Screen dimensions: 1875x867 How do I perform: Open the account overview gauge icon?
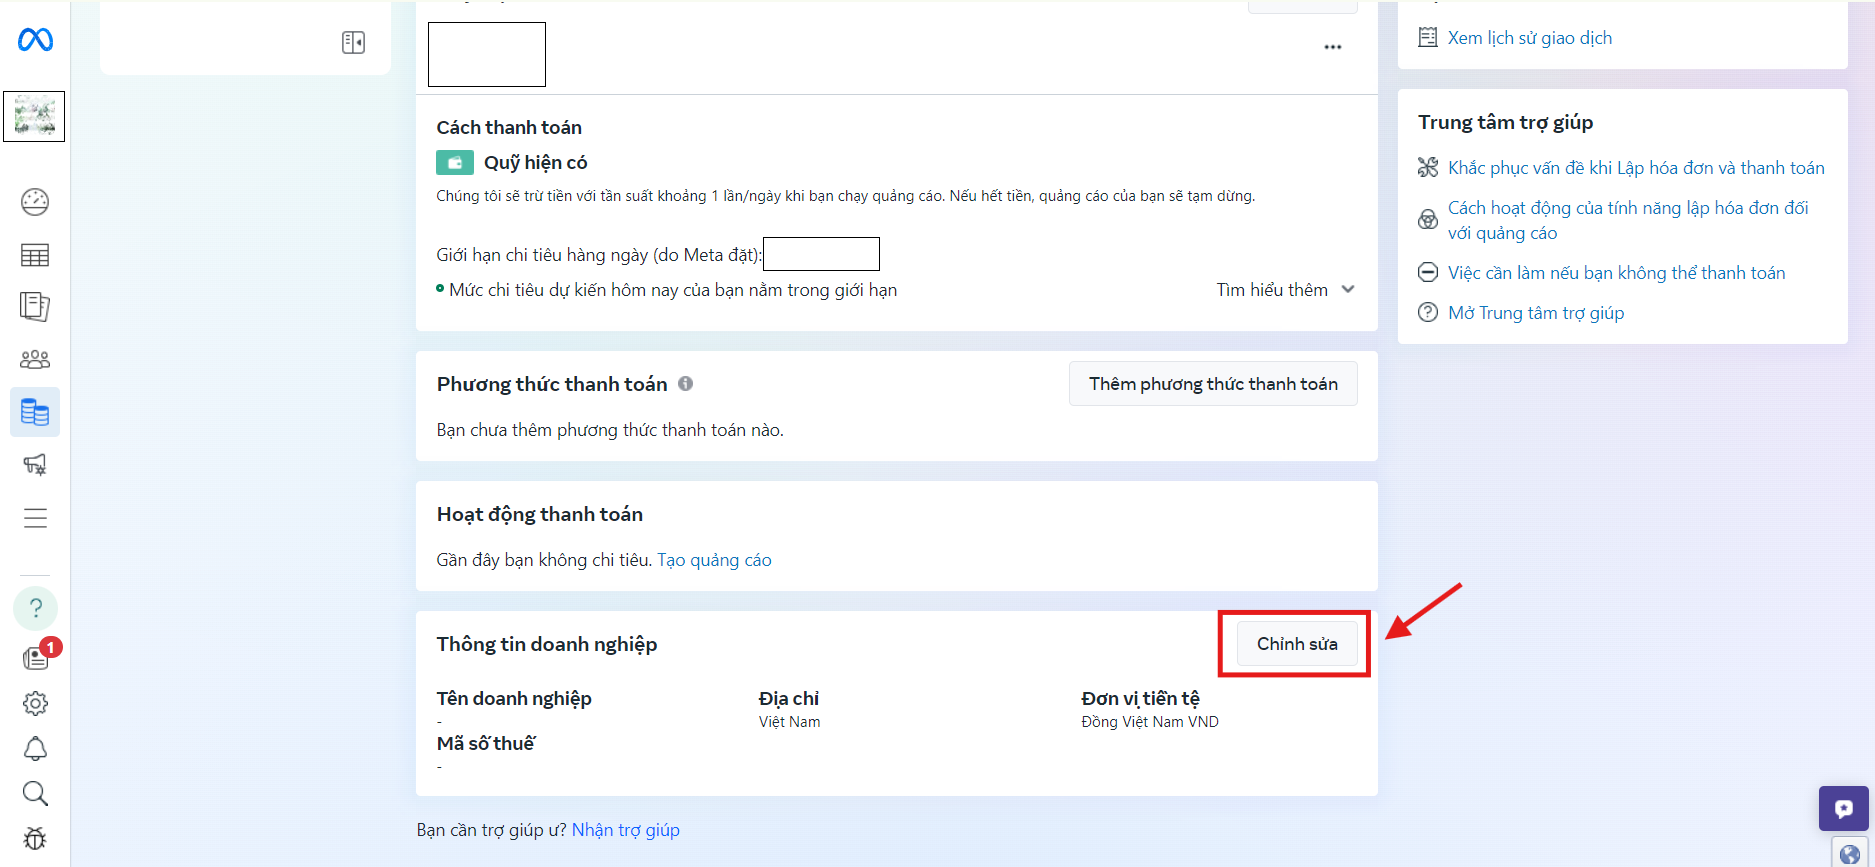[35, 202]
